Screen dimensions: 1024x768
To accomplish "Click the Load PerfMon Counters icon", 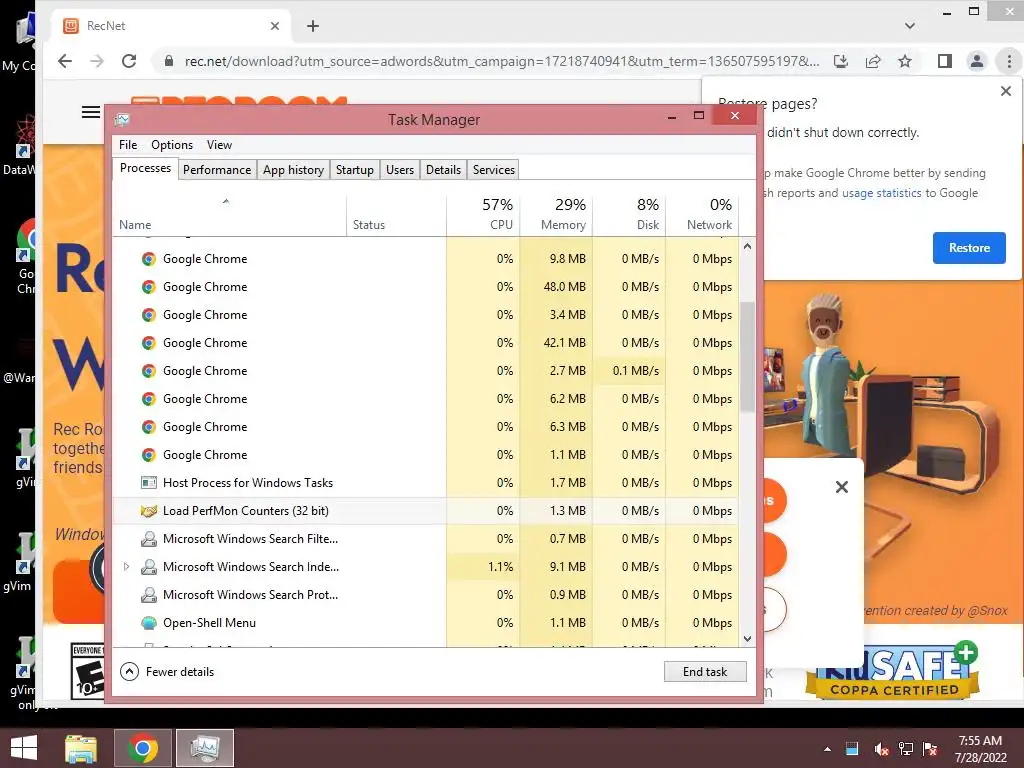I will pyautogui.click(x=149, y=511).
